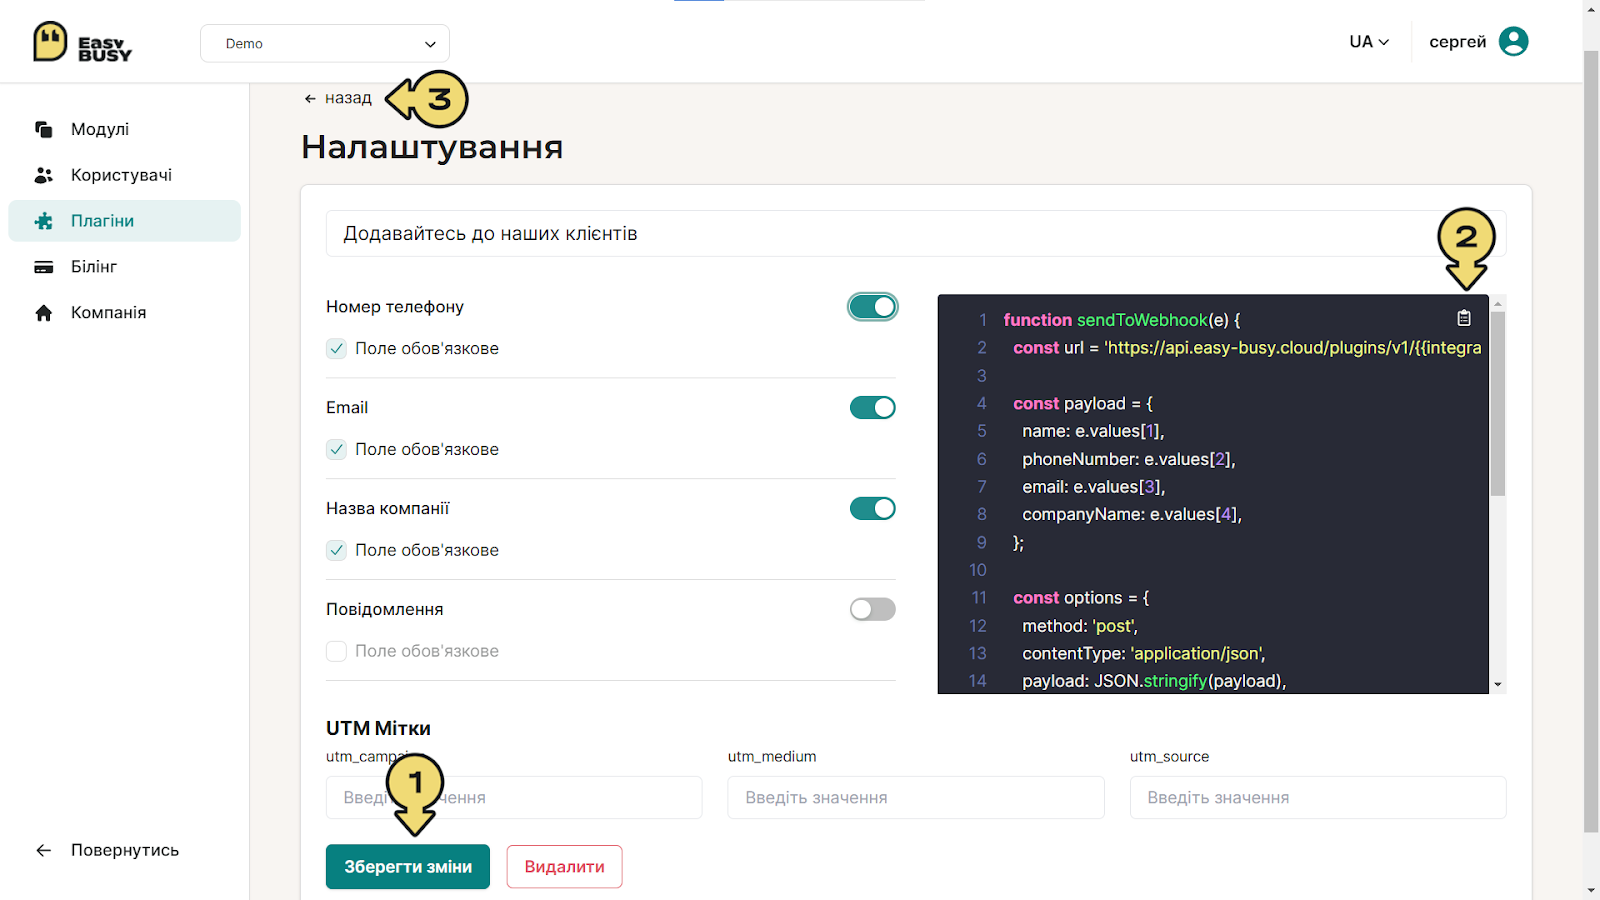
Task: Click the Користувачі people icon
Action: click(43, 175)
